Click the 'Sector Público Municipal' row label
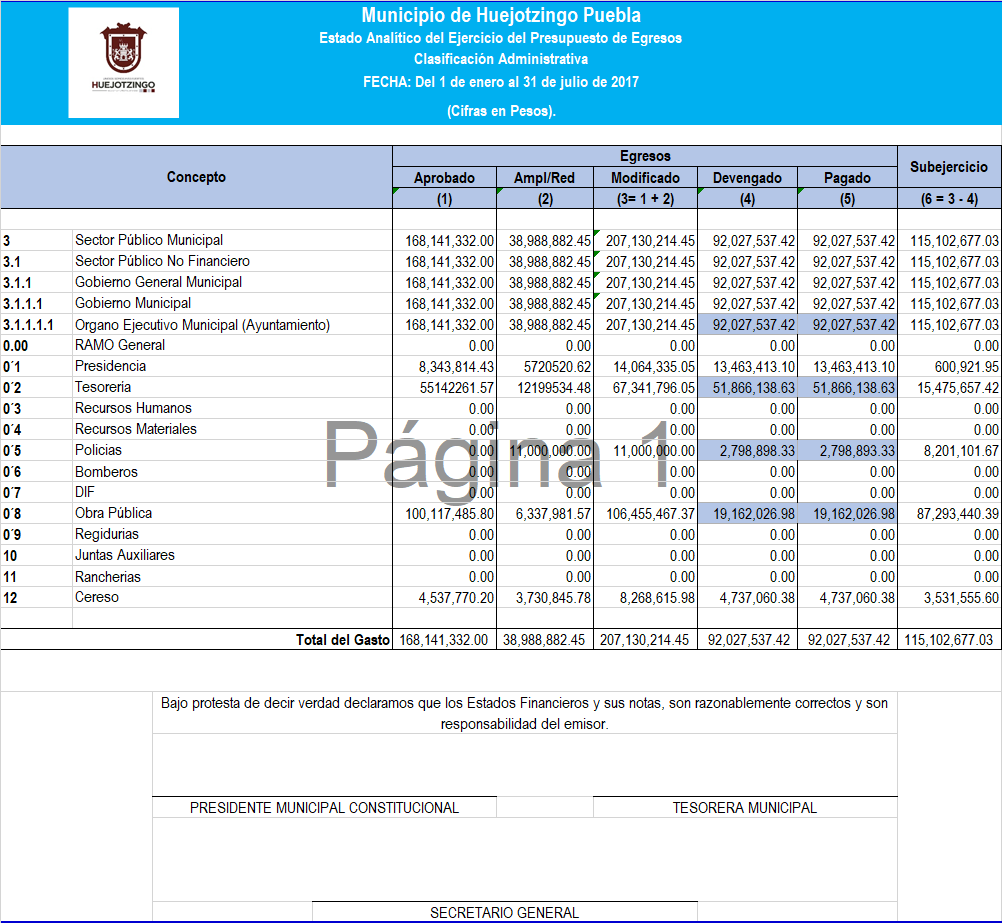 point(149,240)
